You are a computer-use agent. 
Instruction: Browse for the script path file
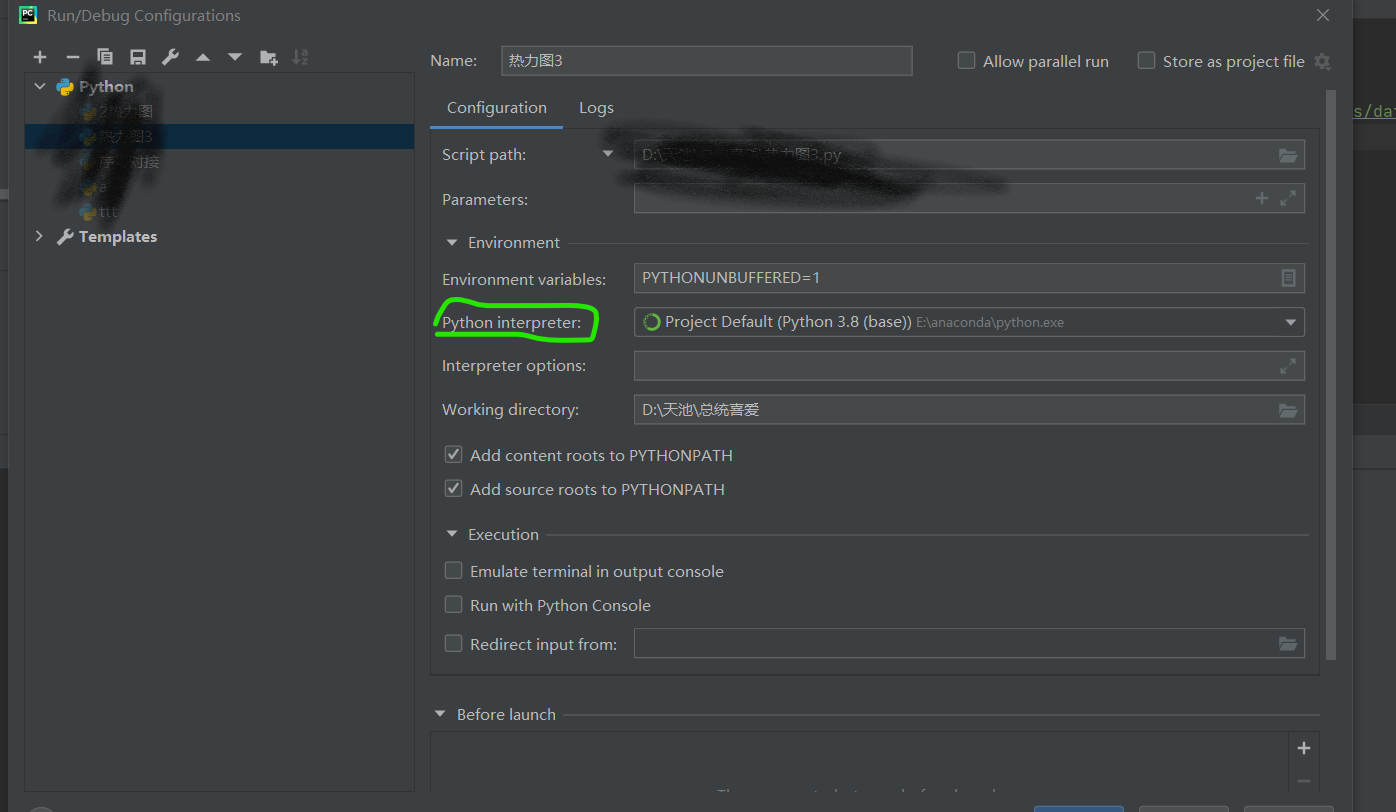pos(1287,154)
